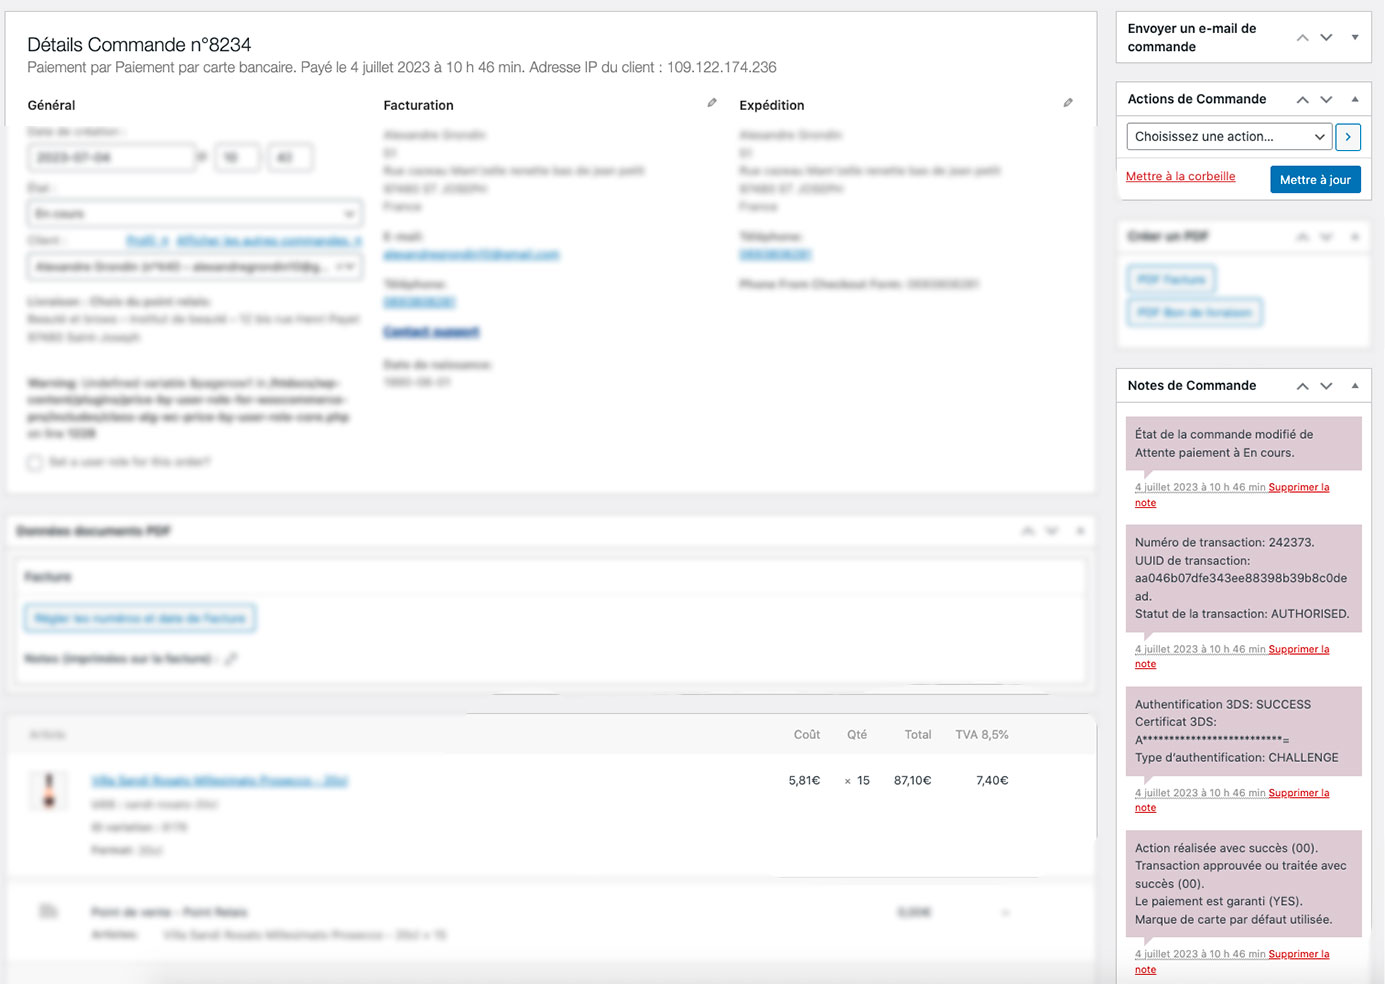Viewport: 1385px width, 984px height.
Task: Open the Villa Sandi Rosato product link
Action: point(219,781)
